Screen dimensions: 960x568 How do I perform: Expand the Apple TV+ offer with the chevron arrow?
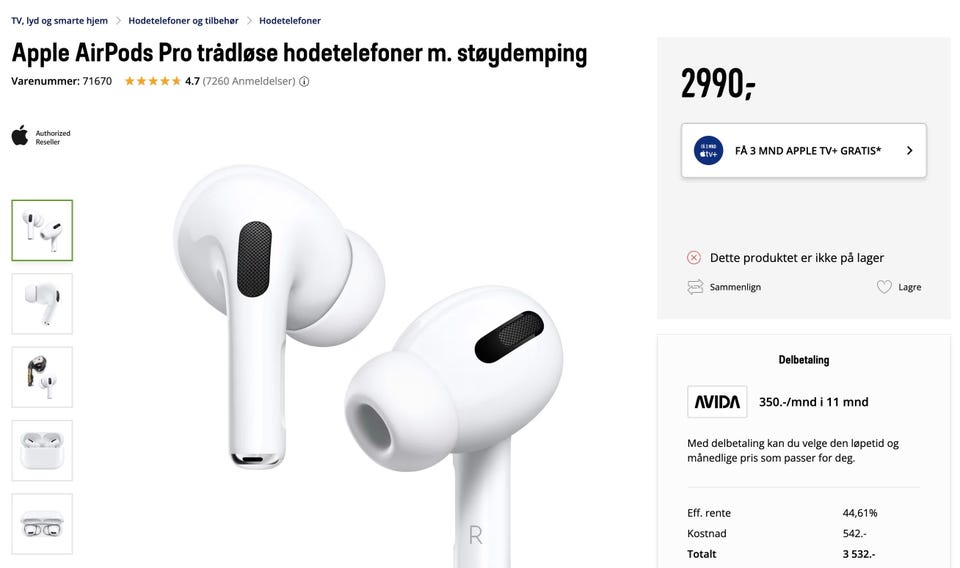pos(909,151)
